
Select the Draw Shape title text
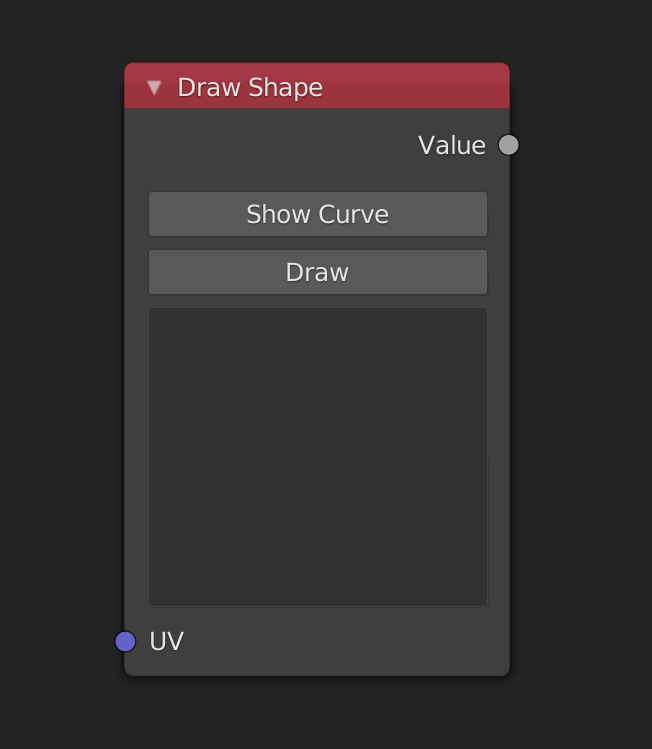click(x=250, y=87)
